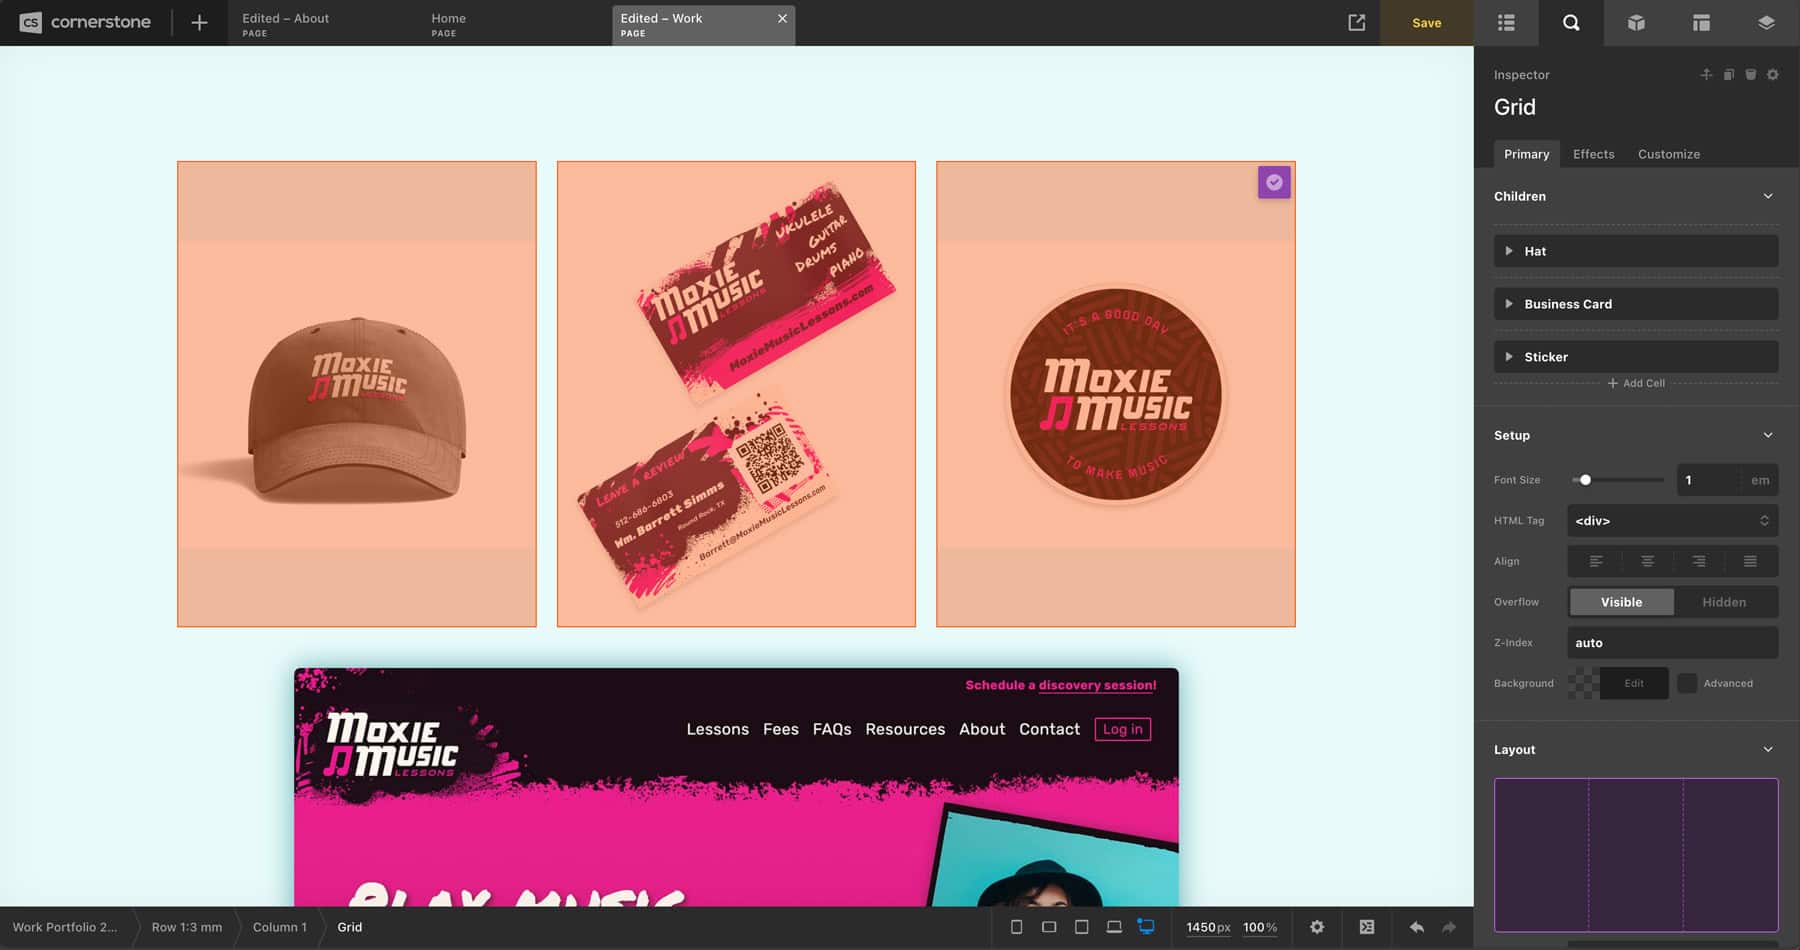Duplicate the Grid element with copy icon

coord(1728,74)
